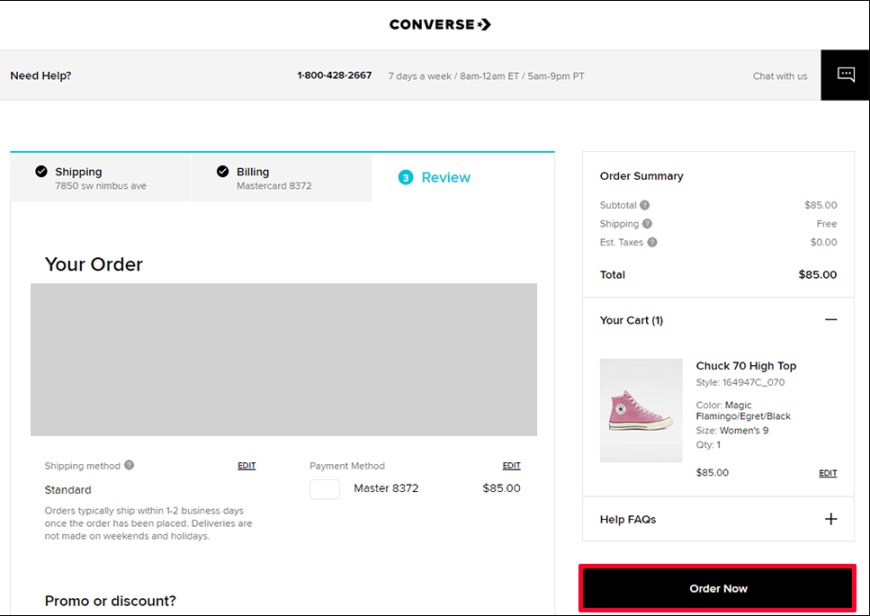Click the Shipping Free value
This screenshot has width=870, height=616.
pyautogui.click(x=827, y=224)
